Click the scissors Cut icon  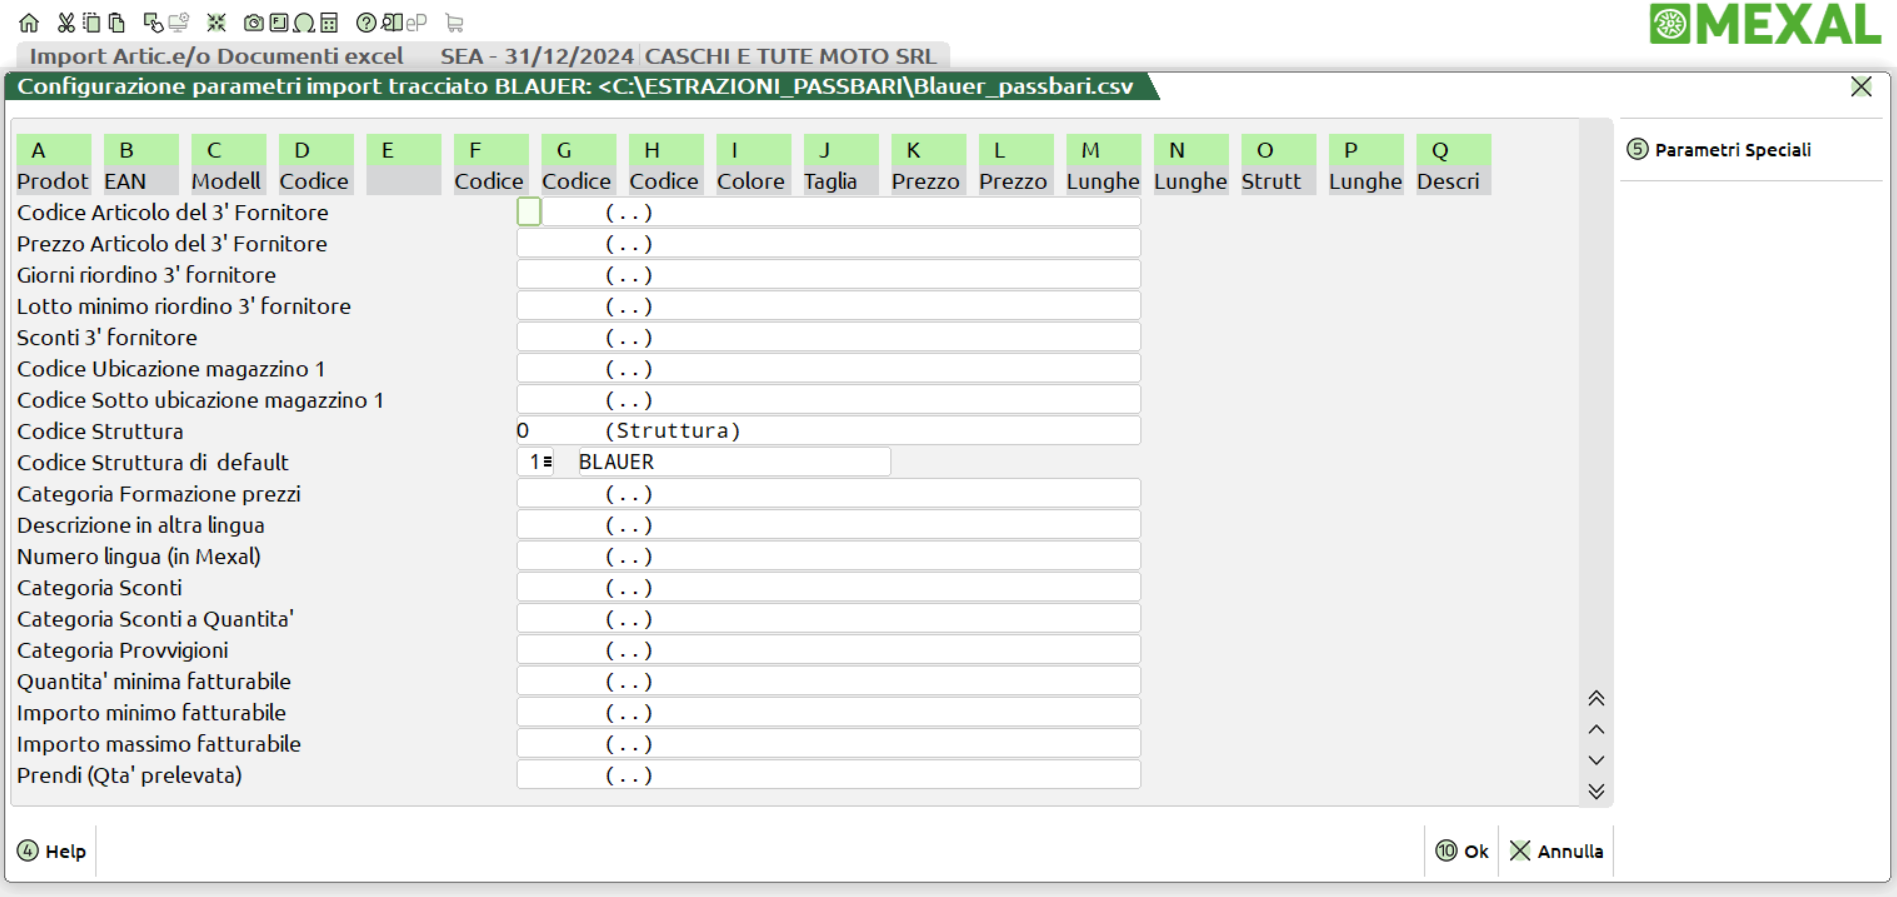coord(66,22)
